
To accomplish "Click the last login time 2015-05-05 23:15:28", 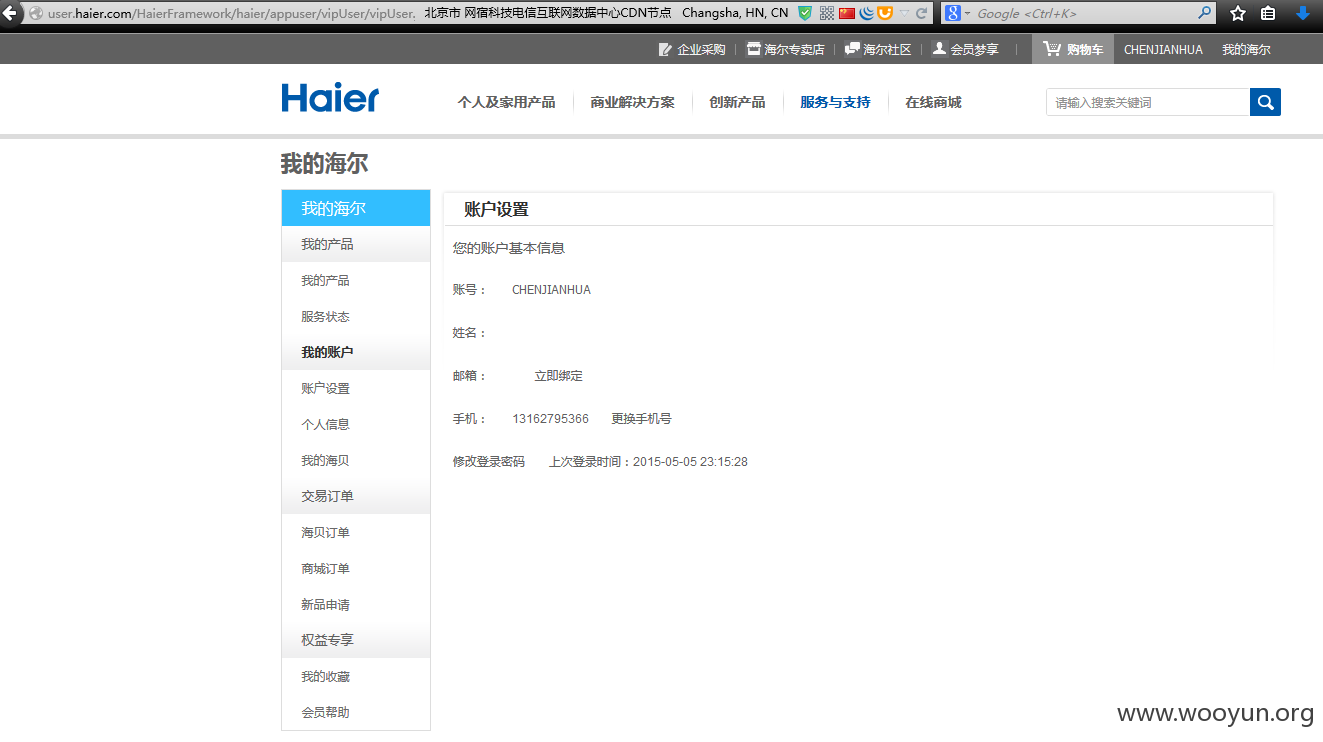I will tap(690, 462).
